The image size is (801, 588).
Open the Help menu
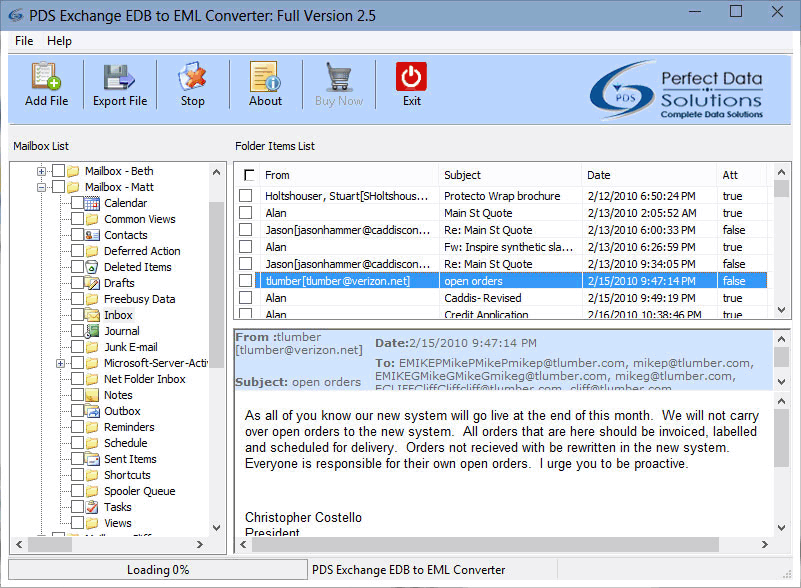[59, 41]
